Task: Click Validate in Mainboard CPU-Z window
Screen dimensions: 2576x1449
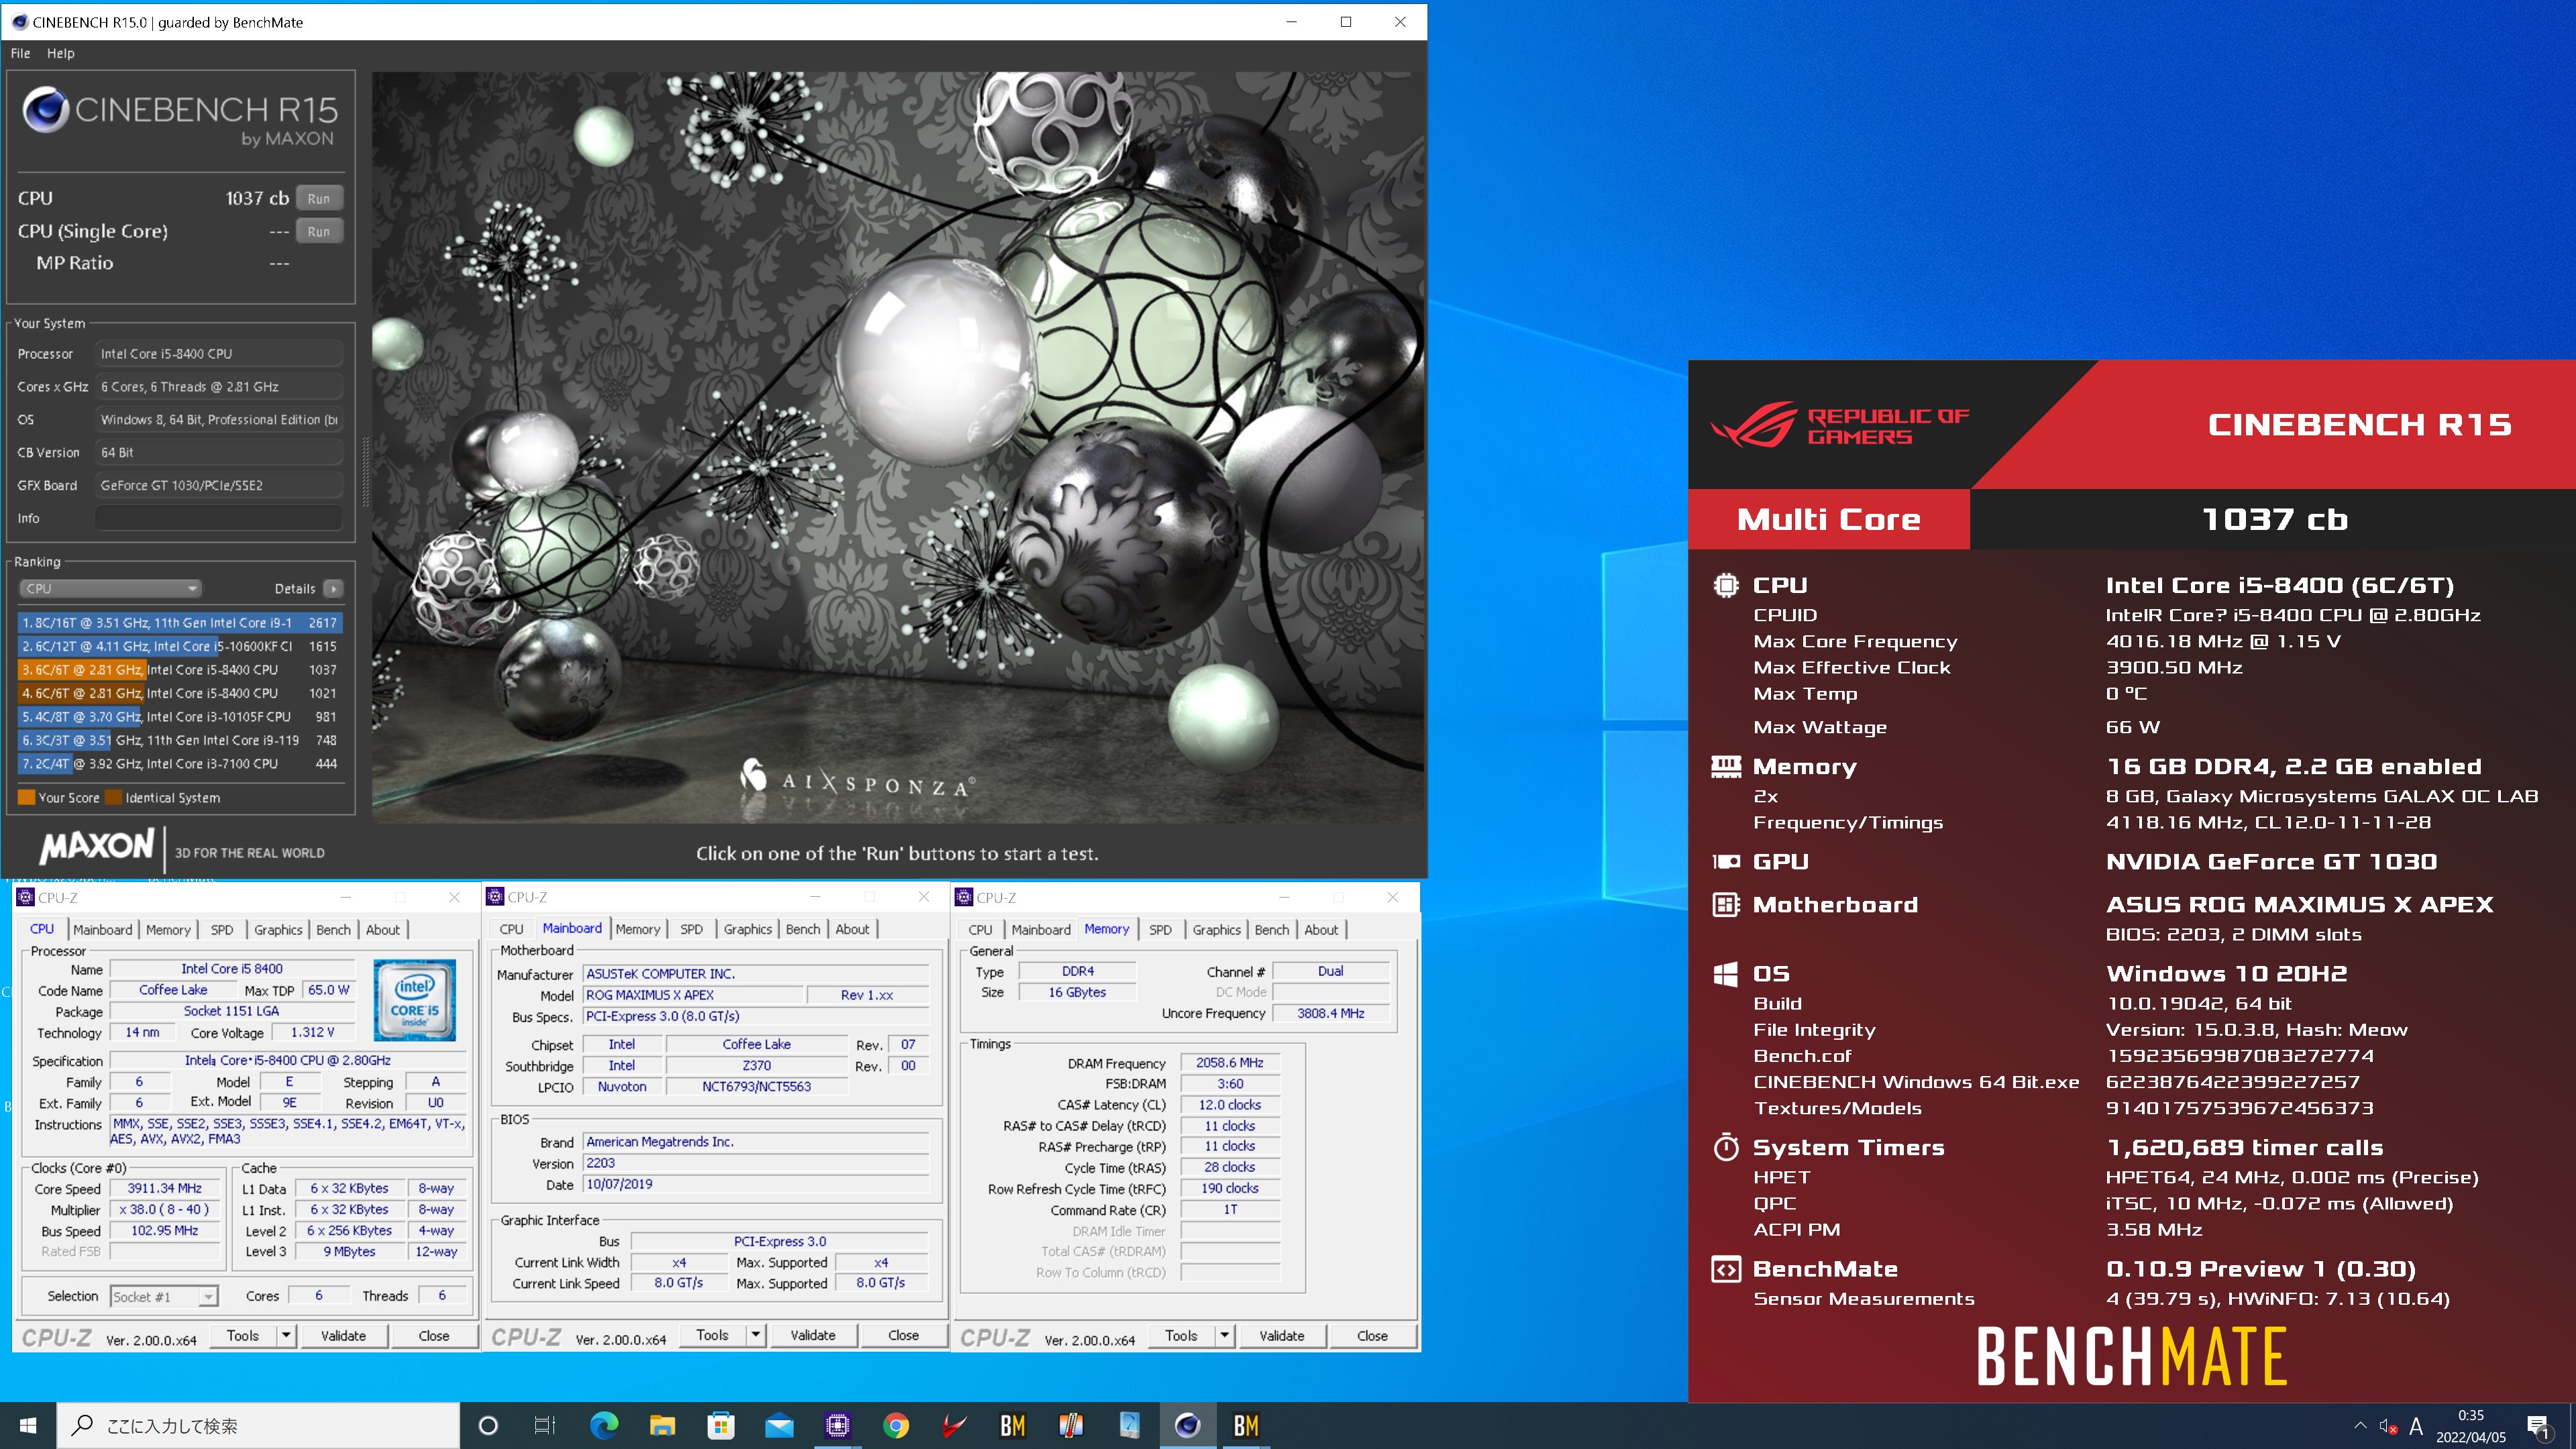Action: (x=813, y=1335)
